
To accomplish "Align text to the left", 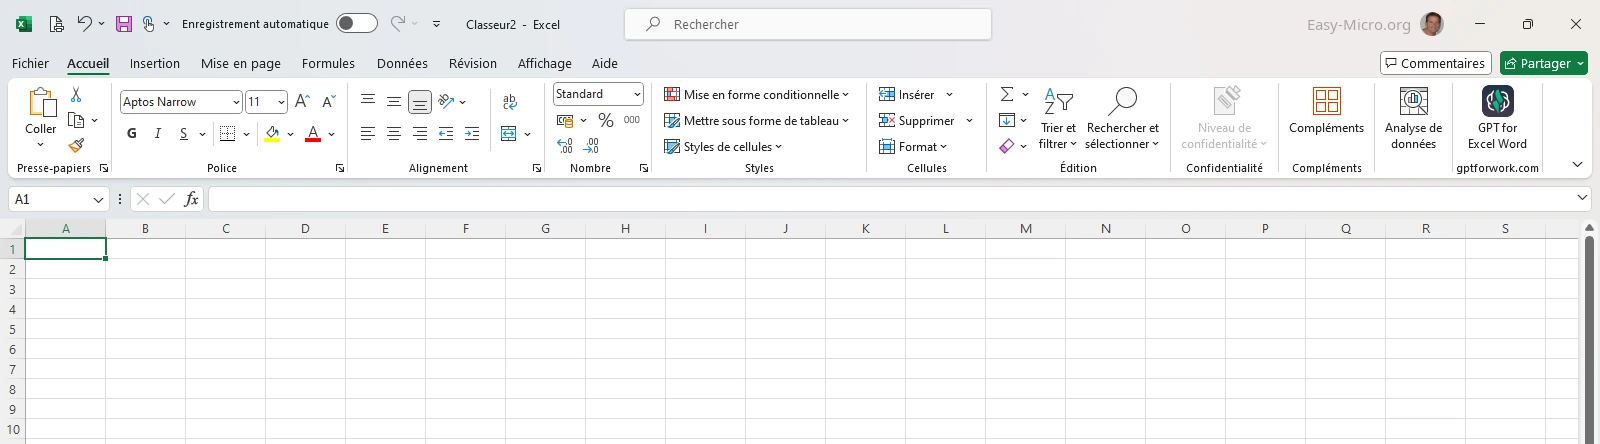I will click(368, 134).
